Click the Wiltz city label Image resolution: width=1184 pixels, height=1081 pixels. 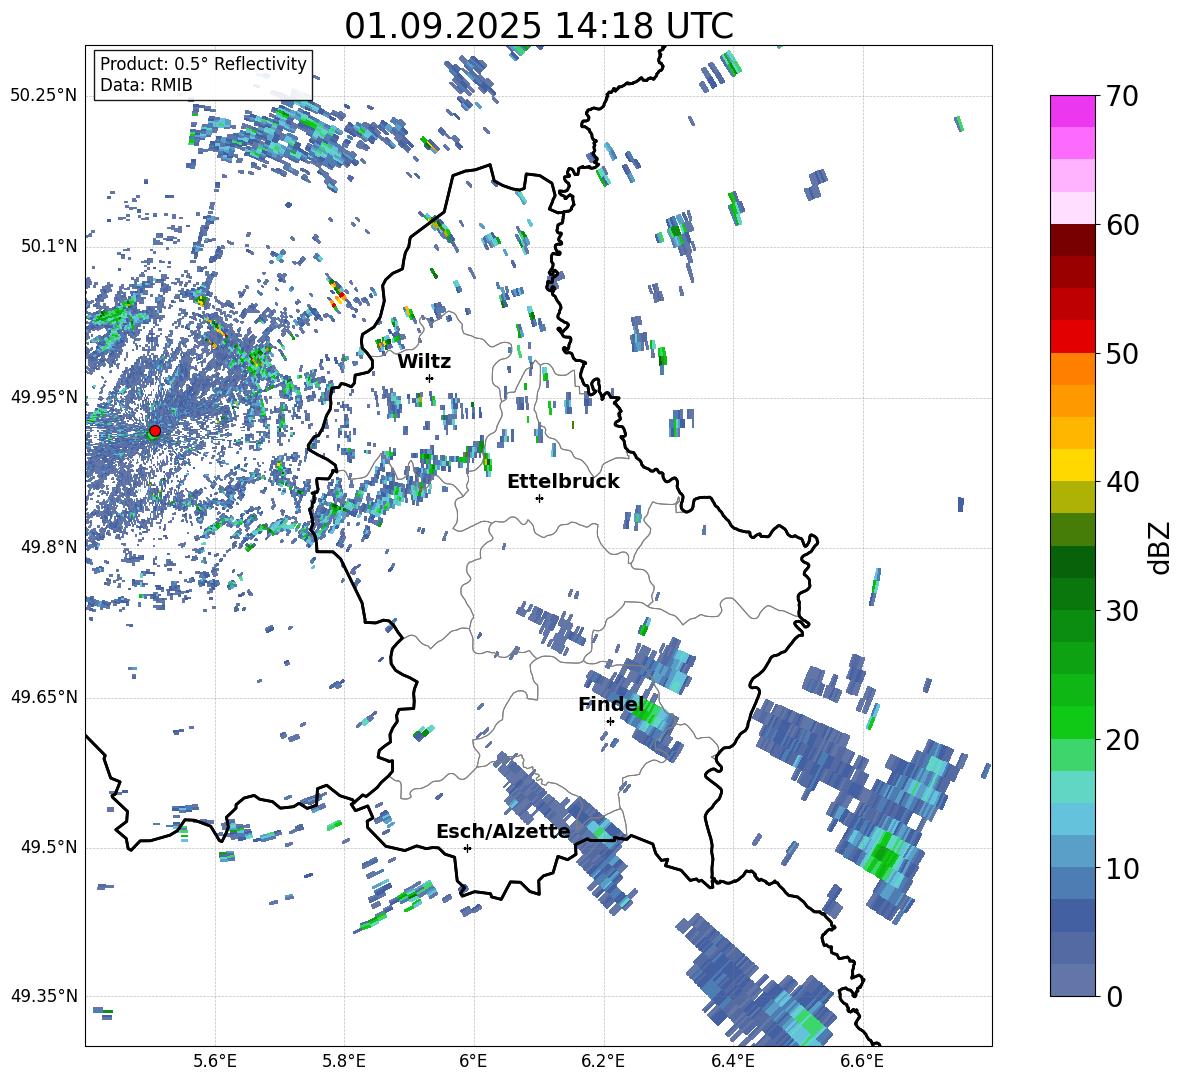424,362
